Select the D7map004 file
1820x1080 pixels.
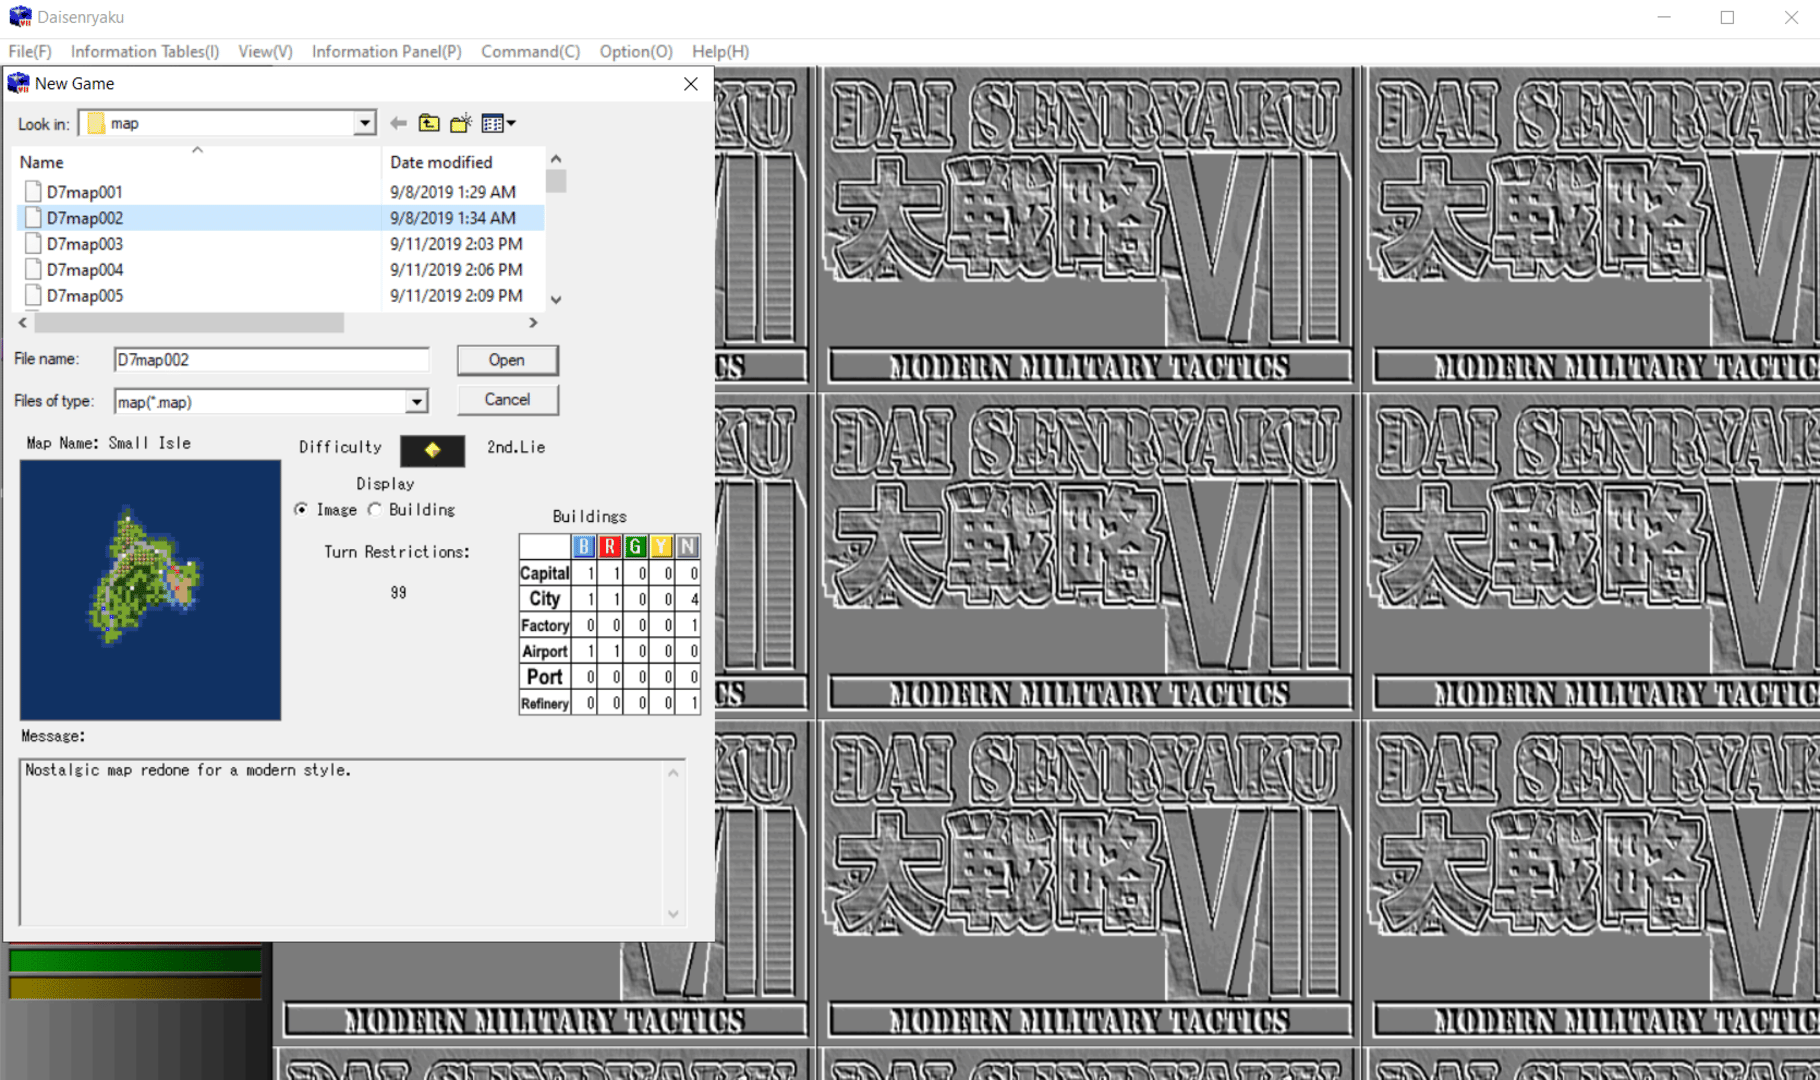(85, 270)
